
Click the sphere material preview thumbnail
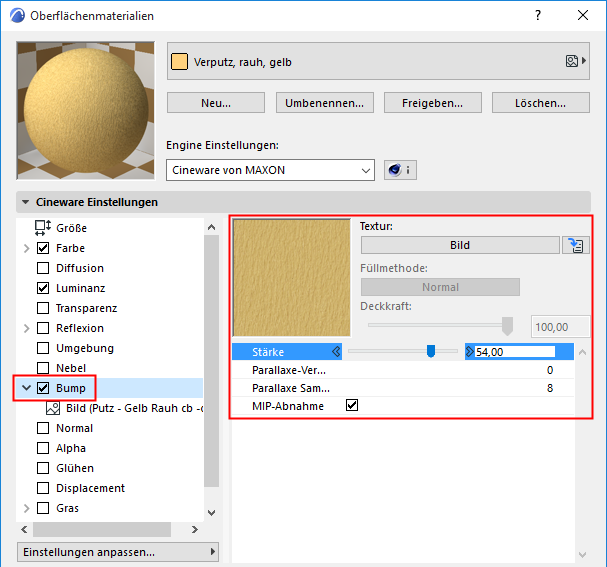[x=86, y=111]
